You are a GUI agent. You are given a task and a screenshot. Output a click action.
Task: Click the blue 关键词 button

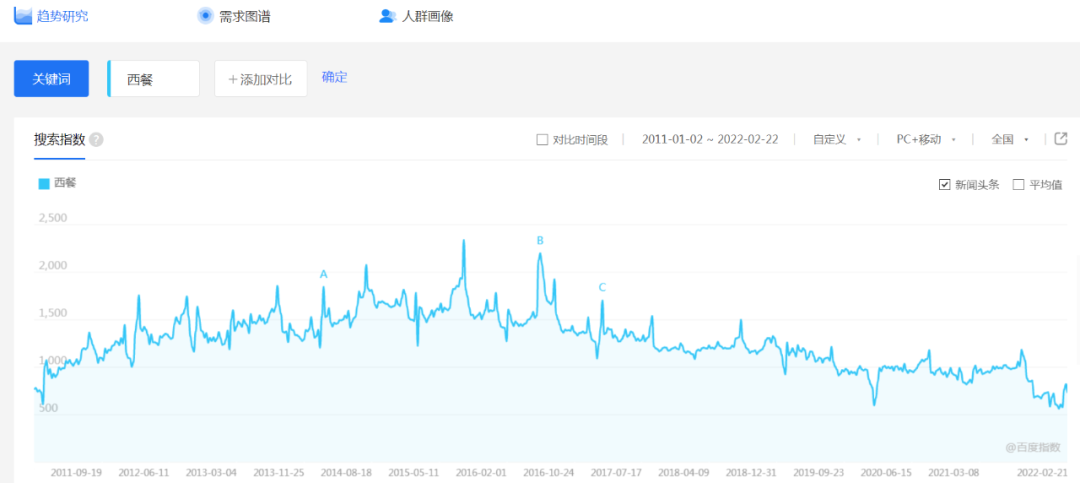(x=51, y=79)
